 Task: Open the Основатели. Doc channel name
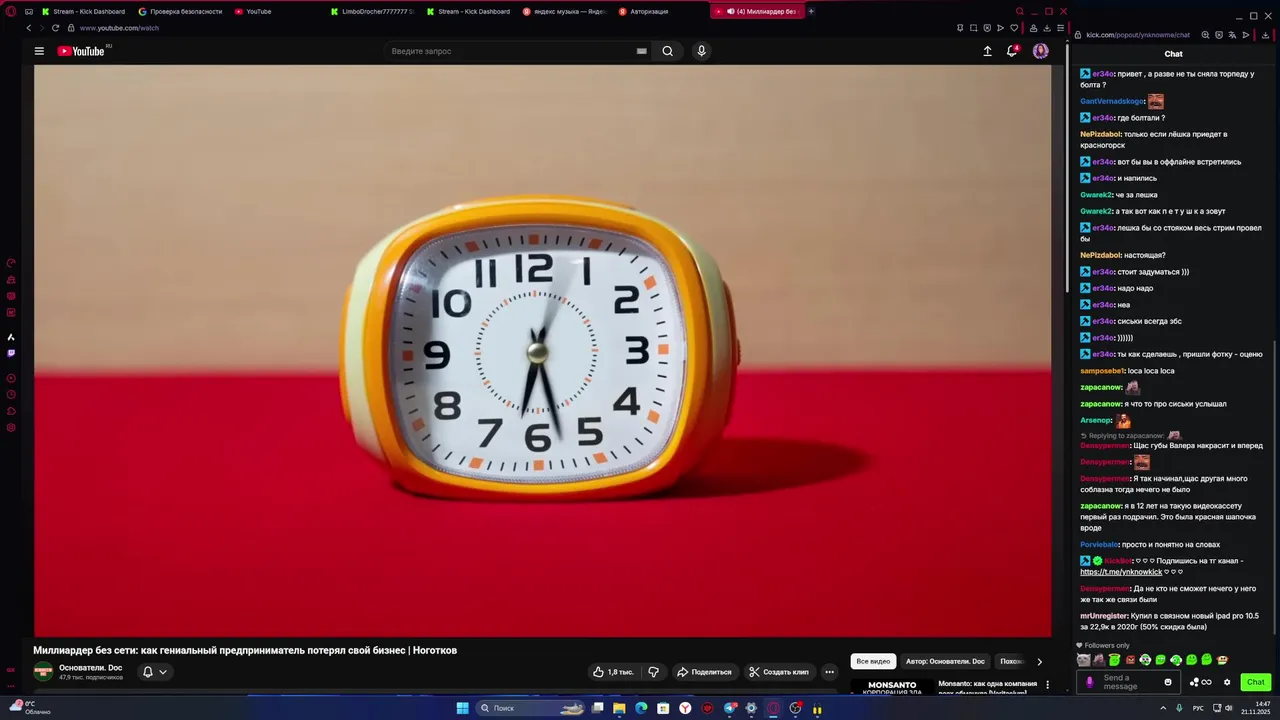[x=90, y=667]
